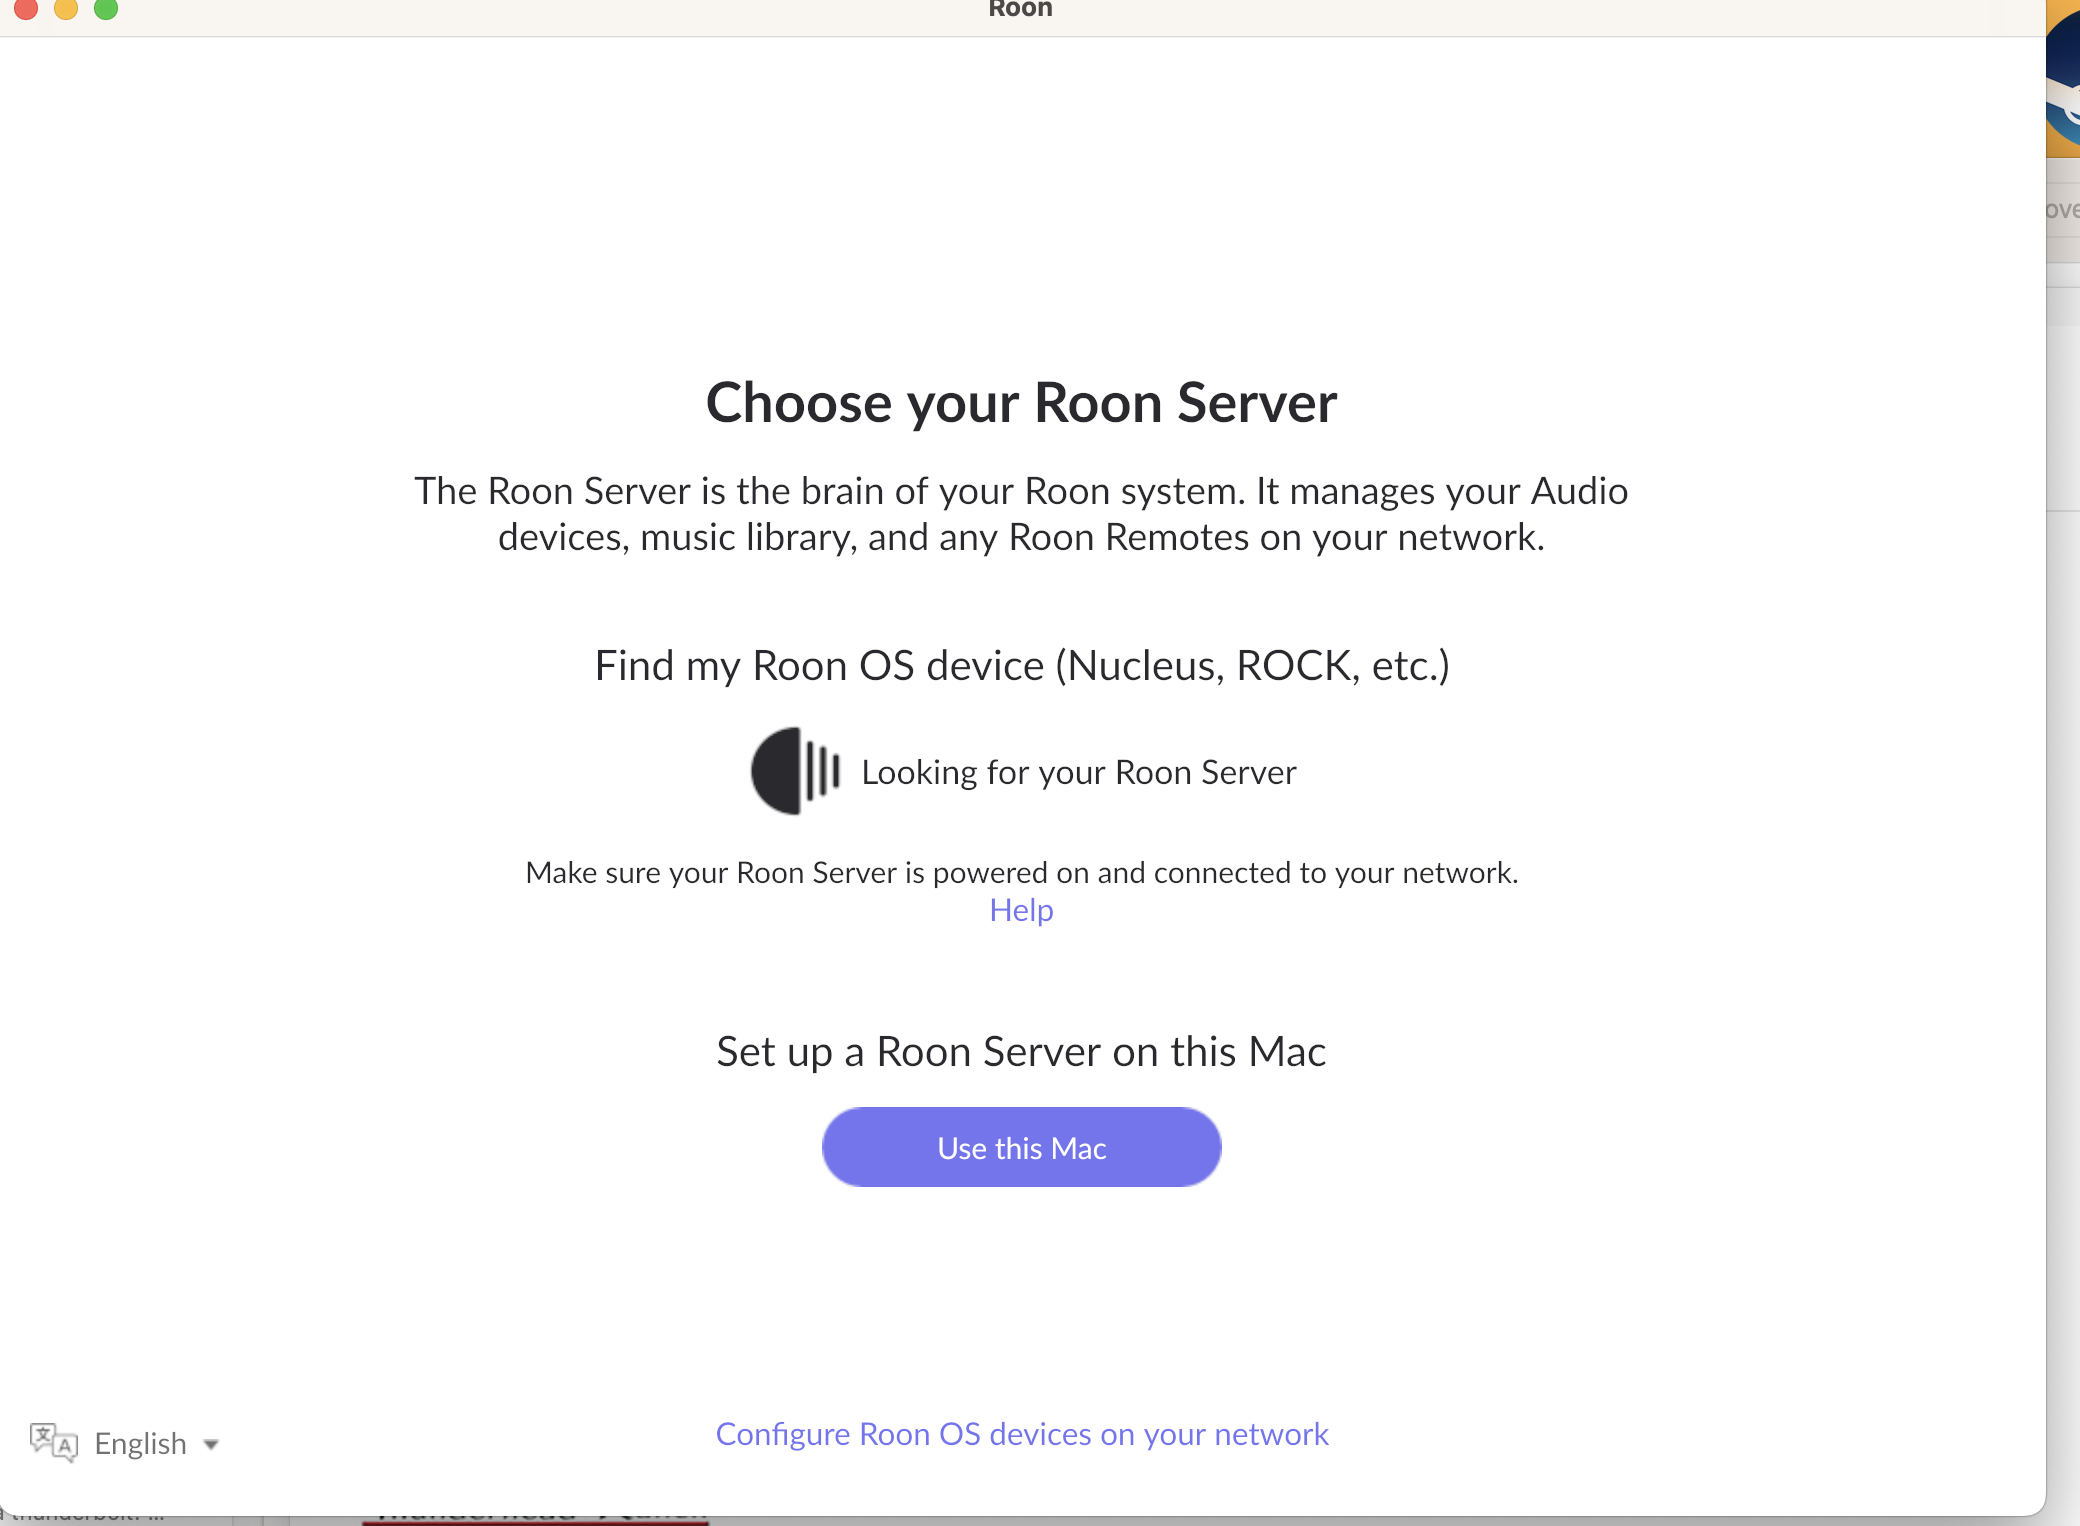Click Set up a Roon Server on this Mac
This screenshot has height=1526, width=2080.
tap(1021, 1052)
